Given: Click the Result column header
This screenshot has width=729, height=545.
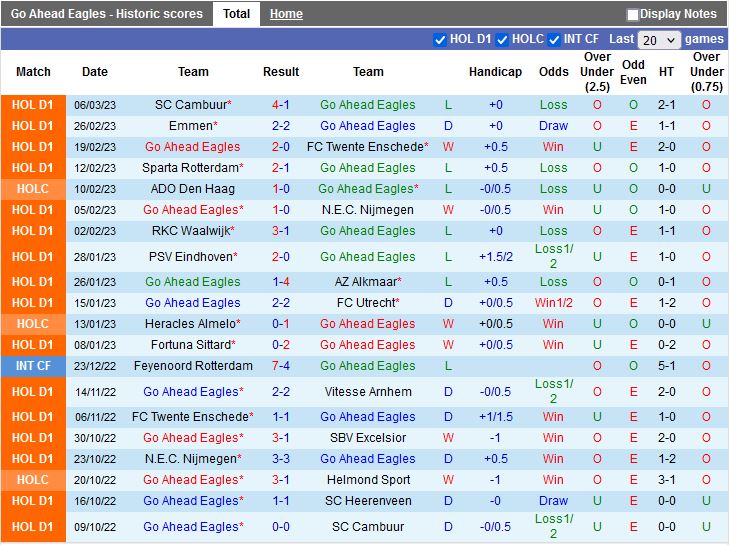Looking at the screenshot, I should coord(281,72).
